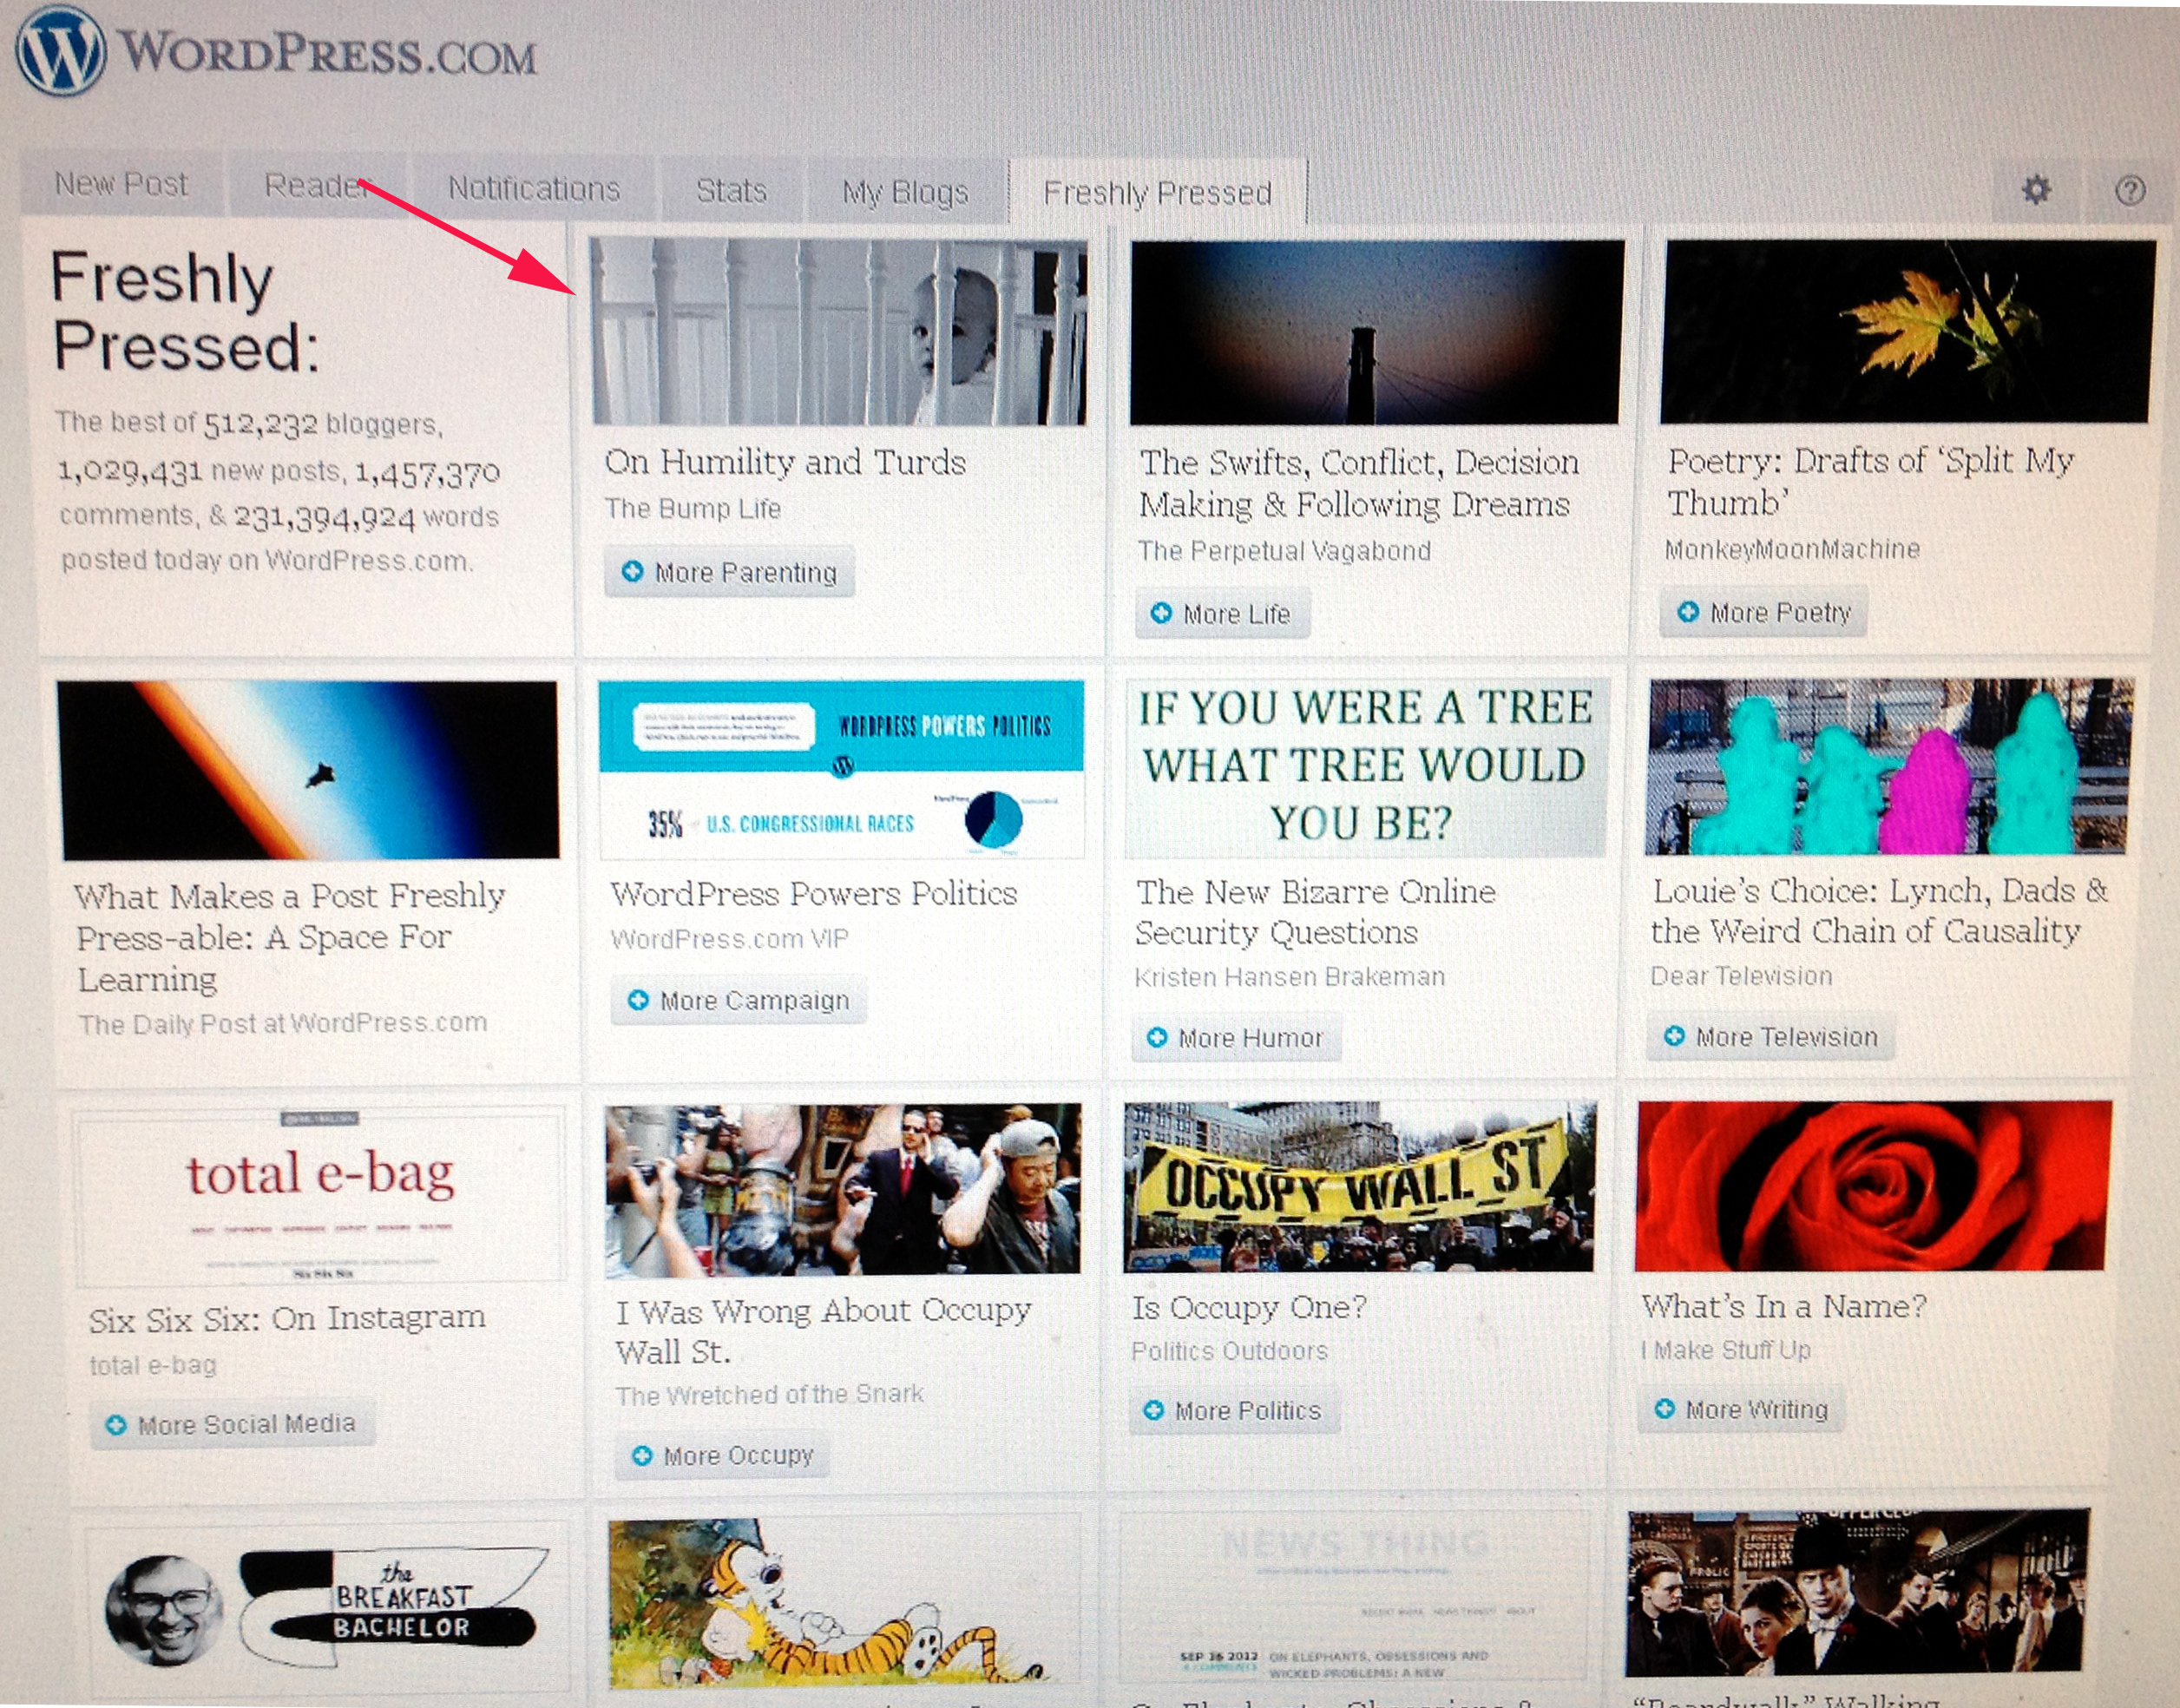Open settings via the gear icon
This screenshot has width=2180, height=1708.
click(x=2035, y=189)
